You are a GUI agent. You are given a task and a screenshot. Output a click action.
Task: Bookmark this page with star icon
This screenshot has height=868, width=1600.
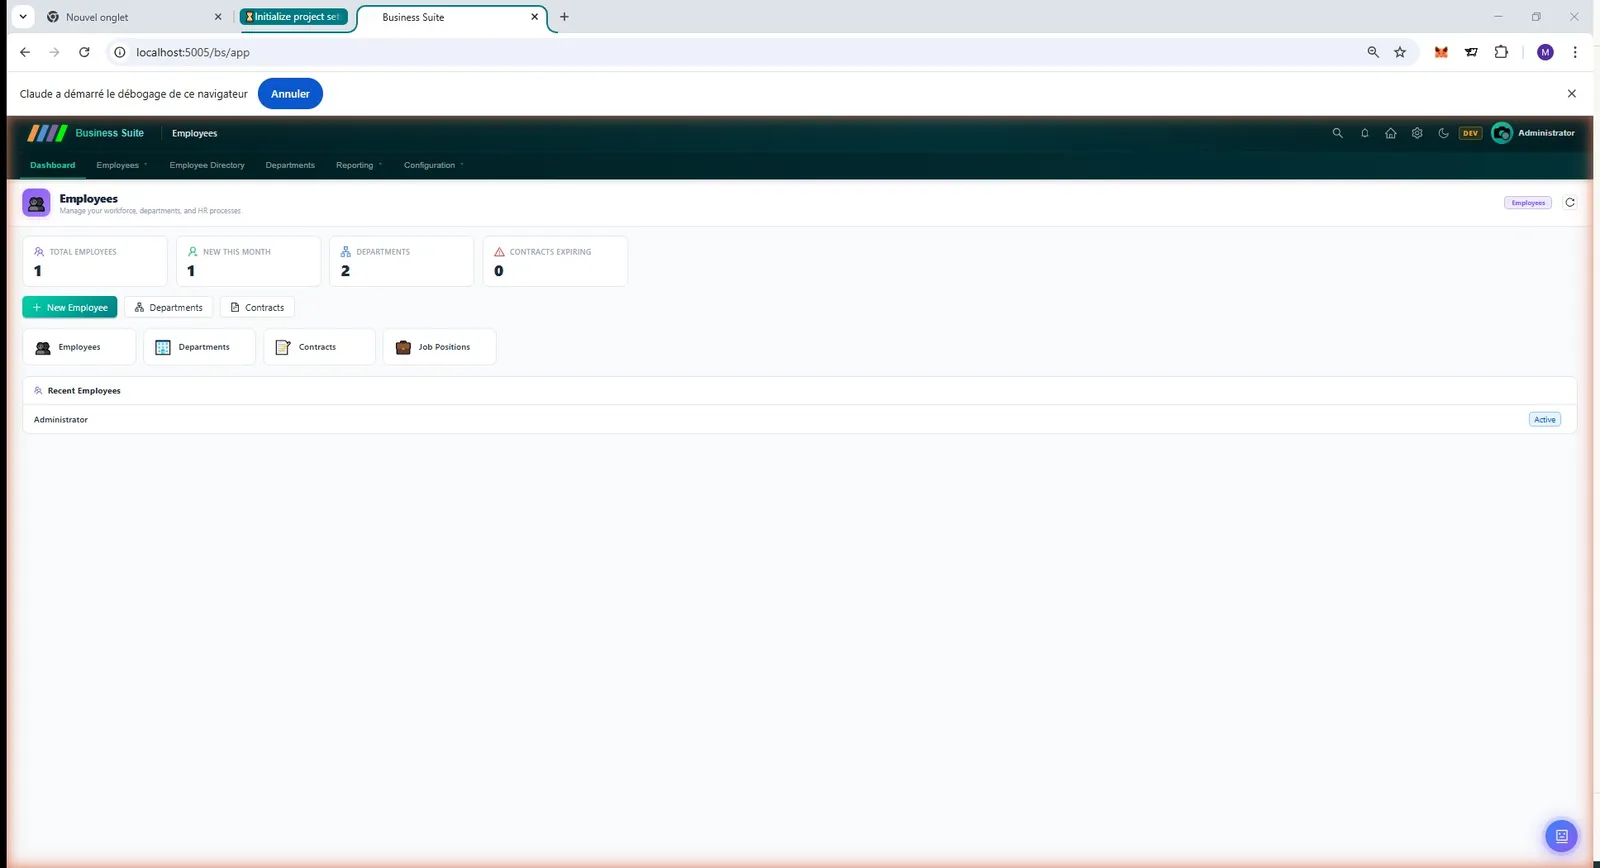[1400, 52]
